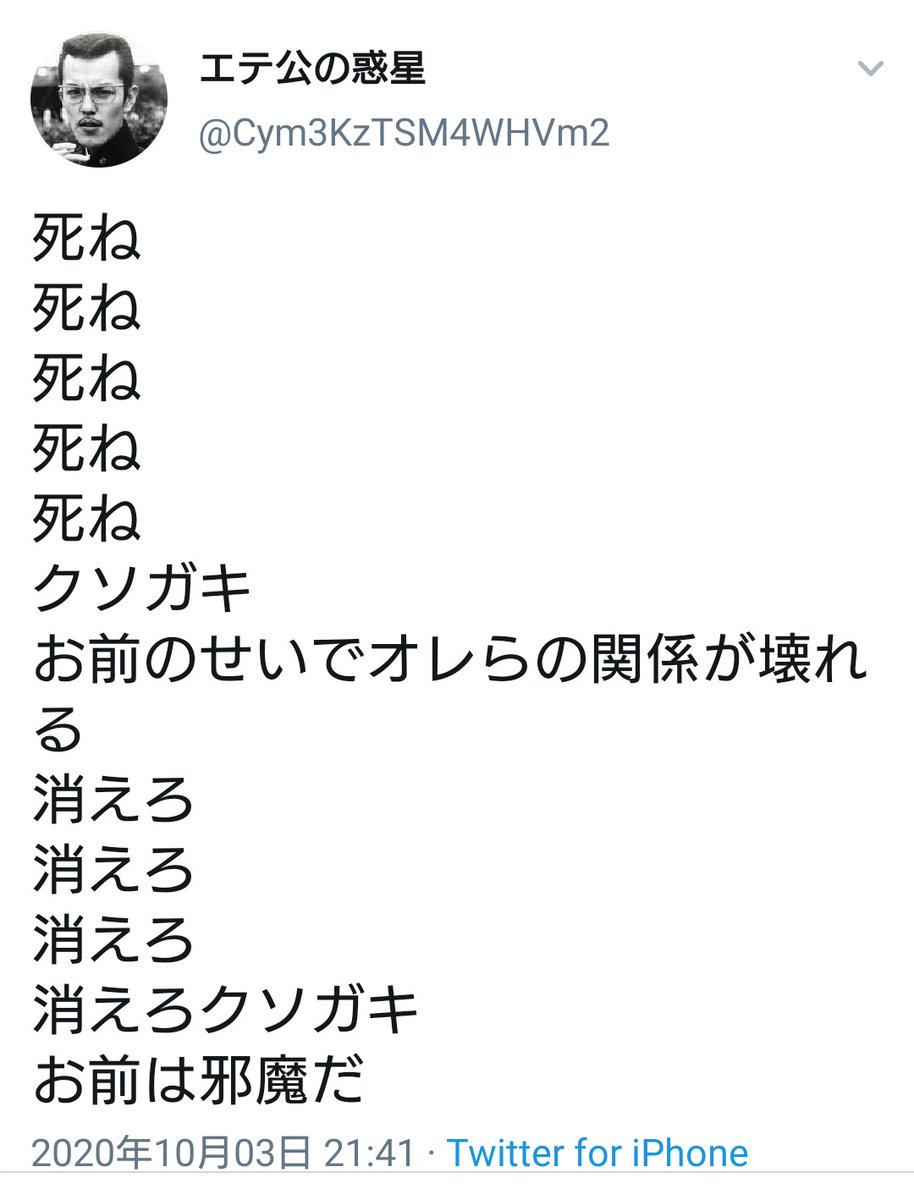Click the third standalone 消えろ line

click(113, 942)
